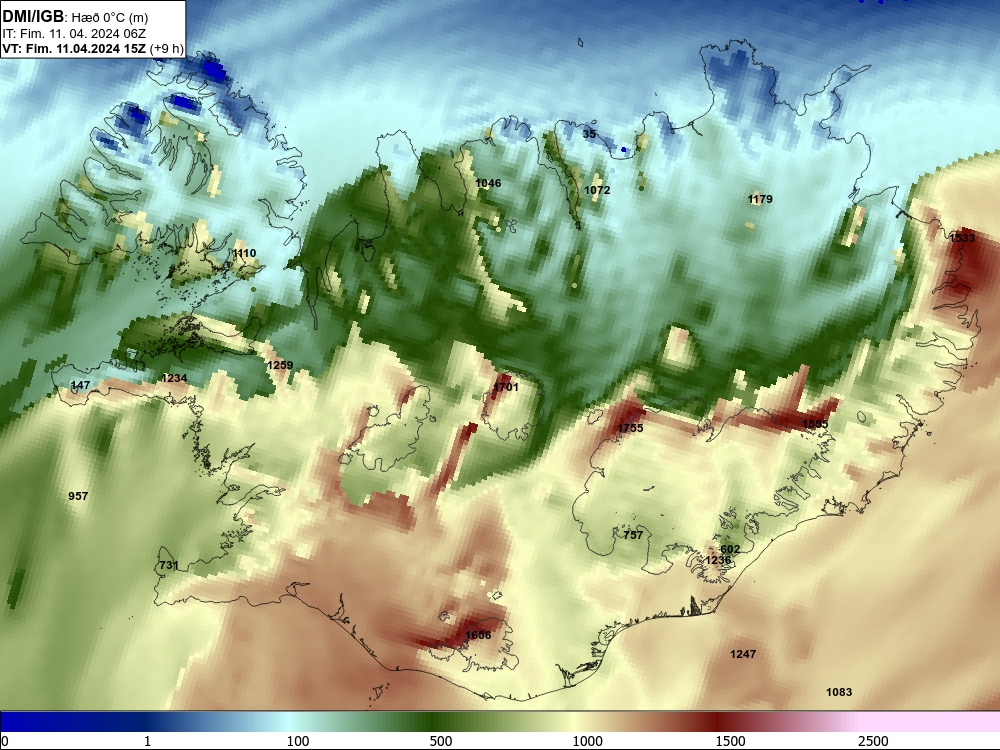The height and width of the screenshot is (750, 1000).
Task: Click the map value 1083
Action: pos(839,693)
